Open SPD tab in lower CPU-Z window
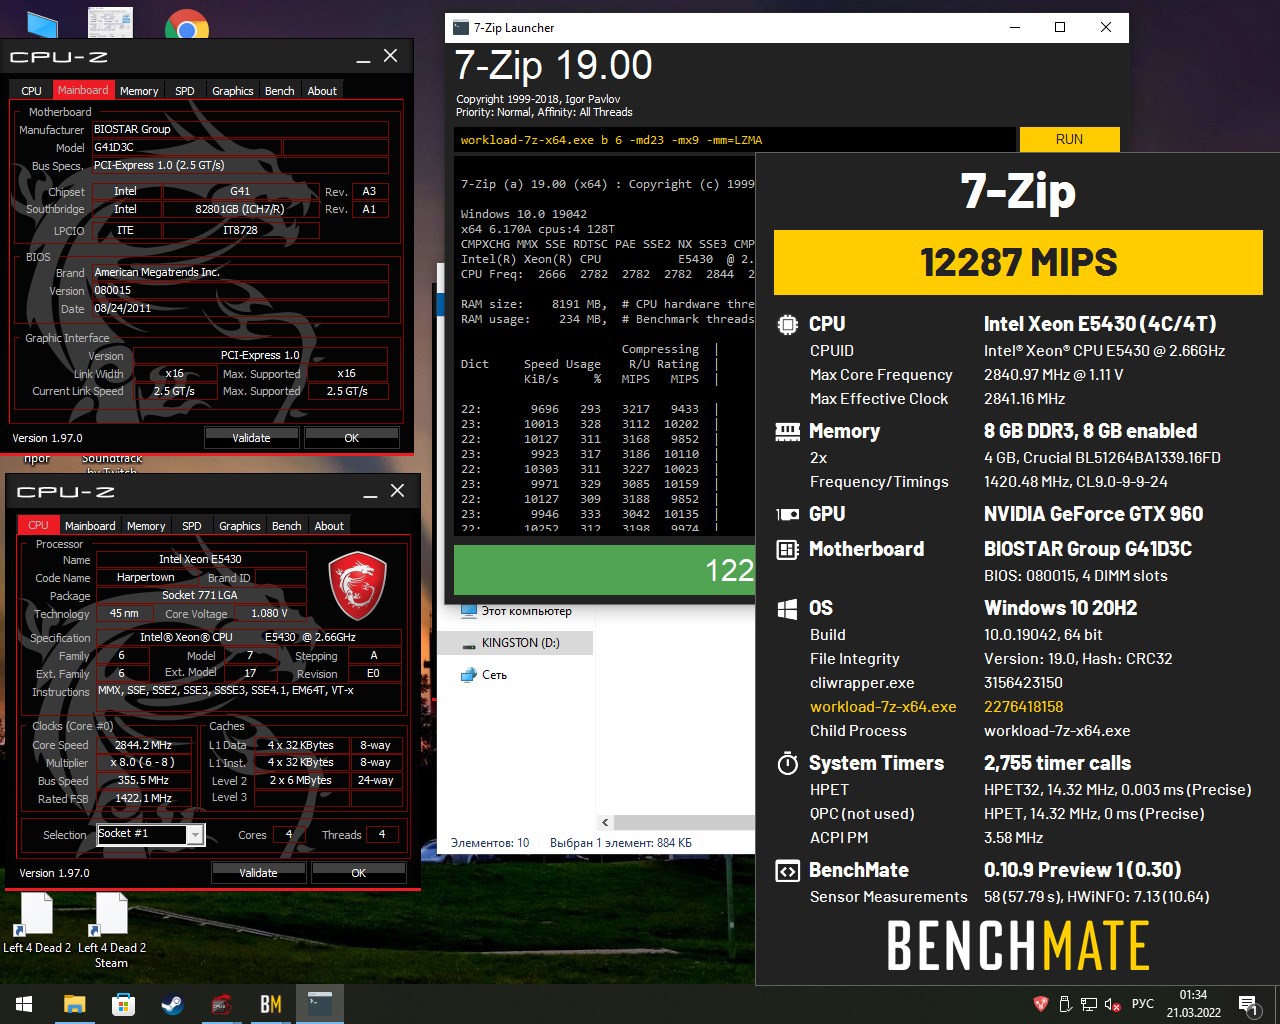Screen dimensions: 1280x1024 click(192, 526)
